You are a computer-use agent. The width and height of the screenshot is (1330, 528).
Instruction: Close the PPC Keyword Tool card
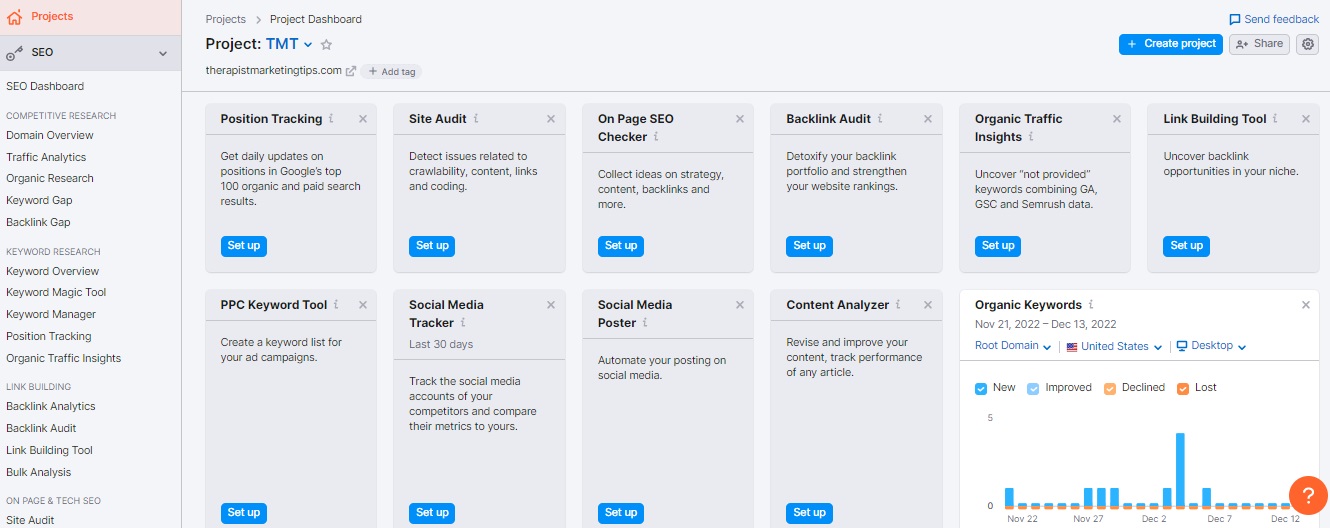[362, 305]
